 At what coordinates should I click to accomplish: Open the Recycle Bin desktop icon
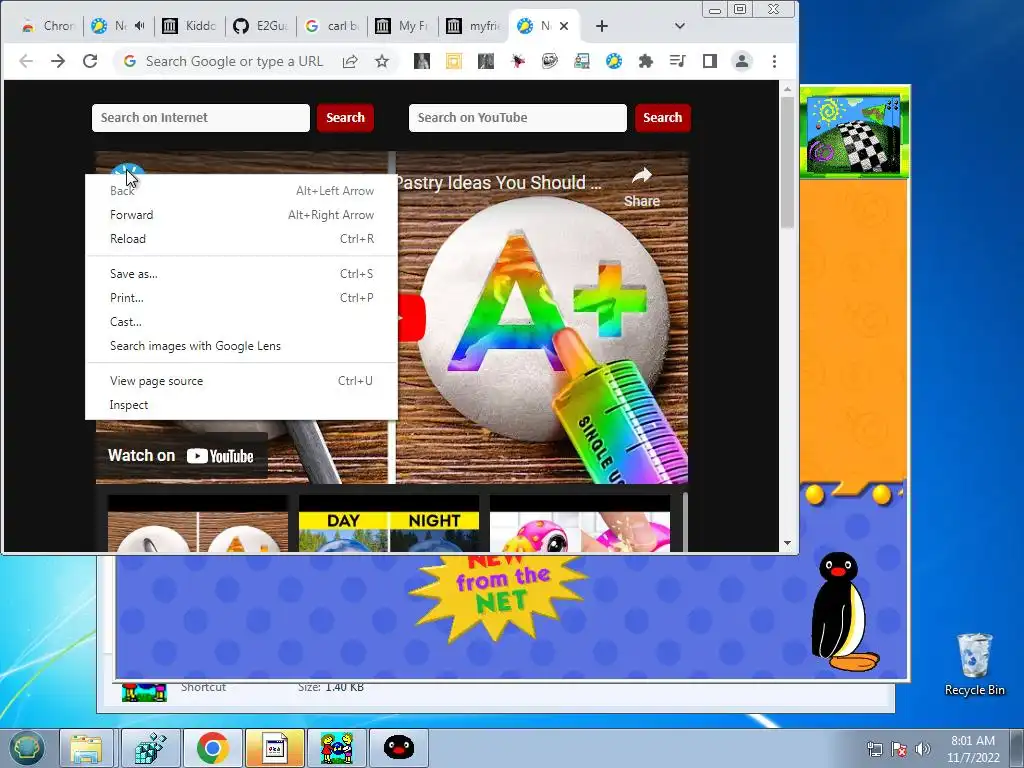[974, 664]
